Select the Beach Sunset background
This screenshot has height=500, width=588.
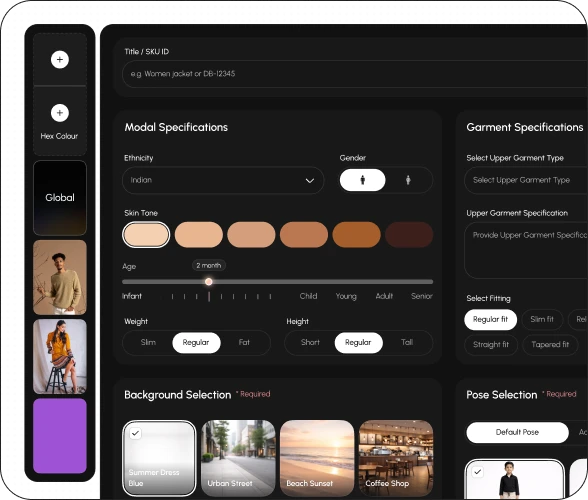pyautogui.click(x=317, y=458)
